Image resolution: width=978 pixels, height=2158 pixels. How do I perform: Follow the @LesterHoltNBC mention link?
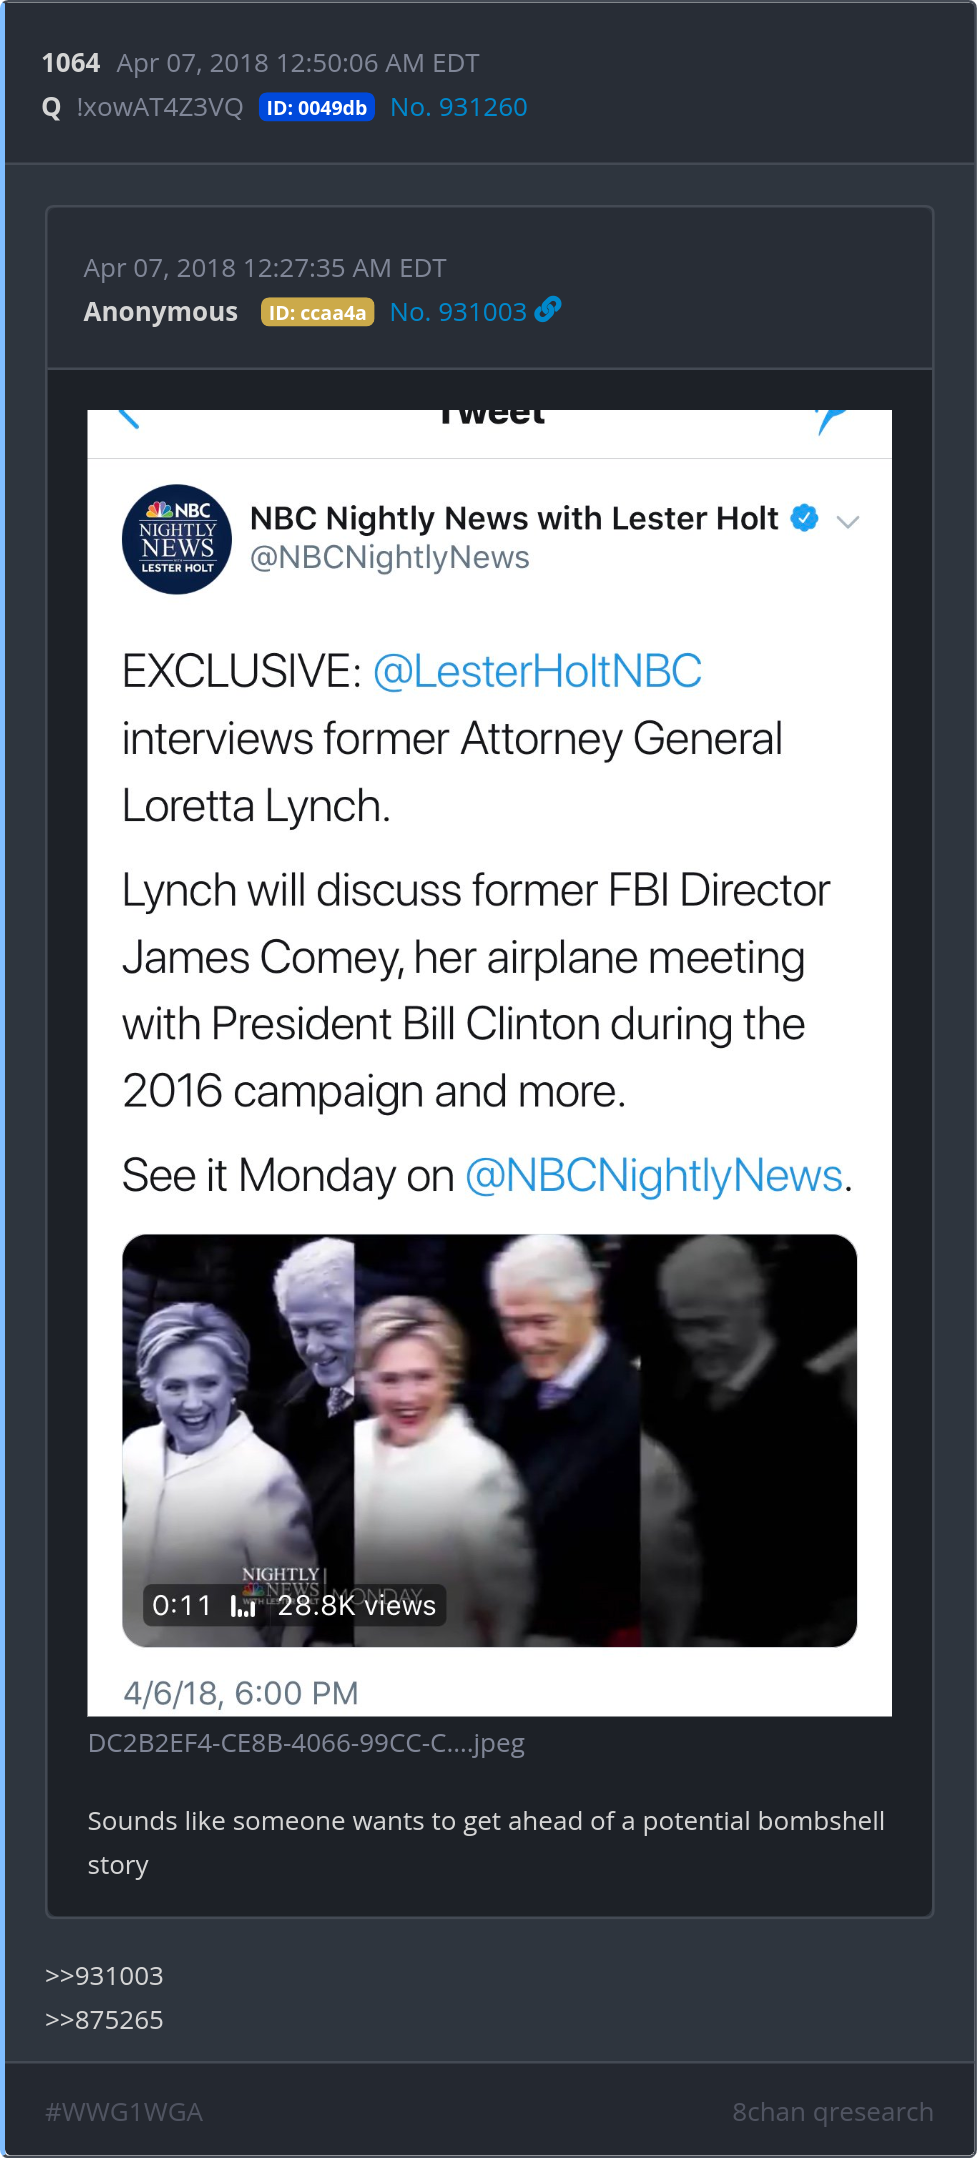point(537,671)
